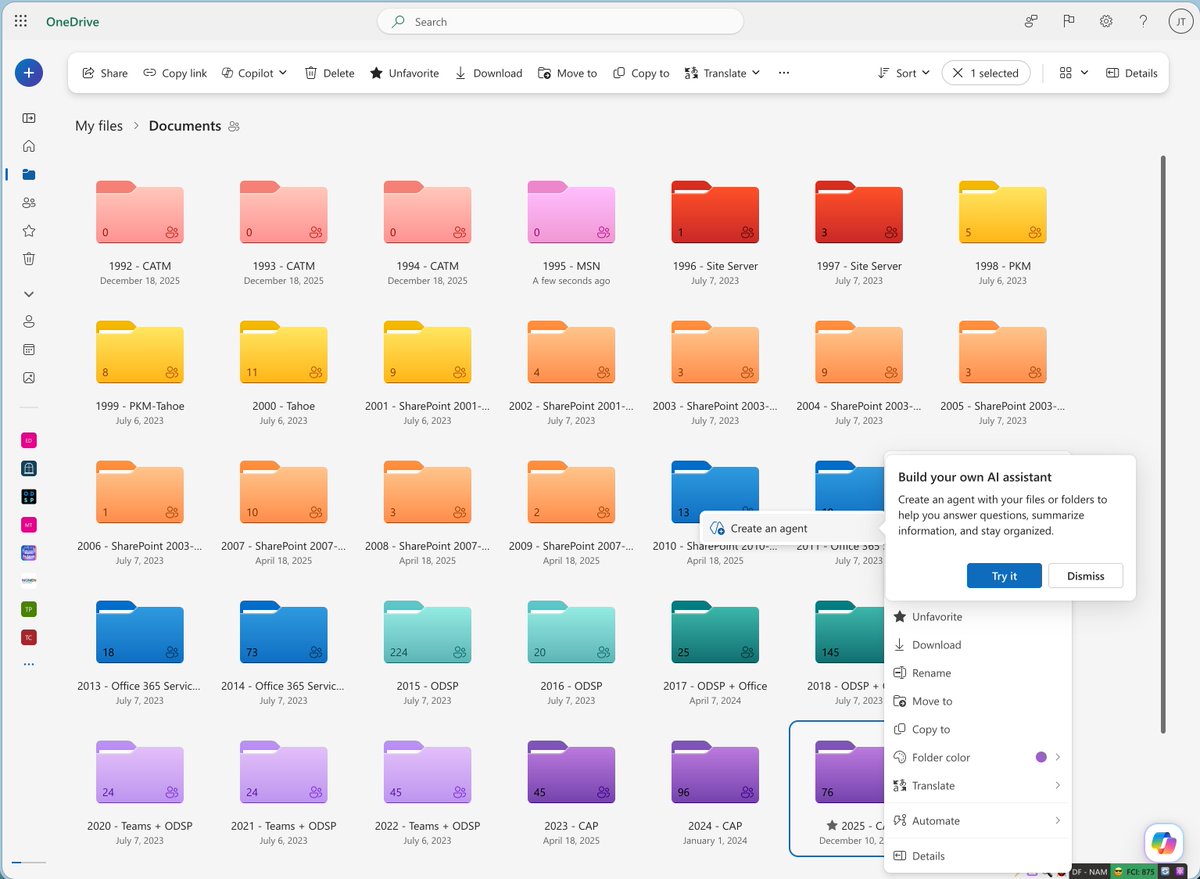The width and height of the screenshot is (1200, 879).
Task: Select Create an agent menu item
Action: coord(790,528)
